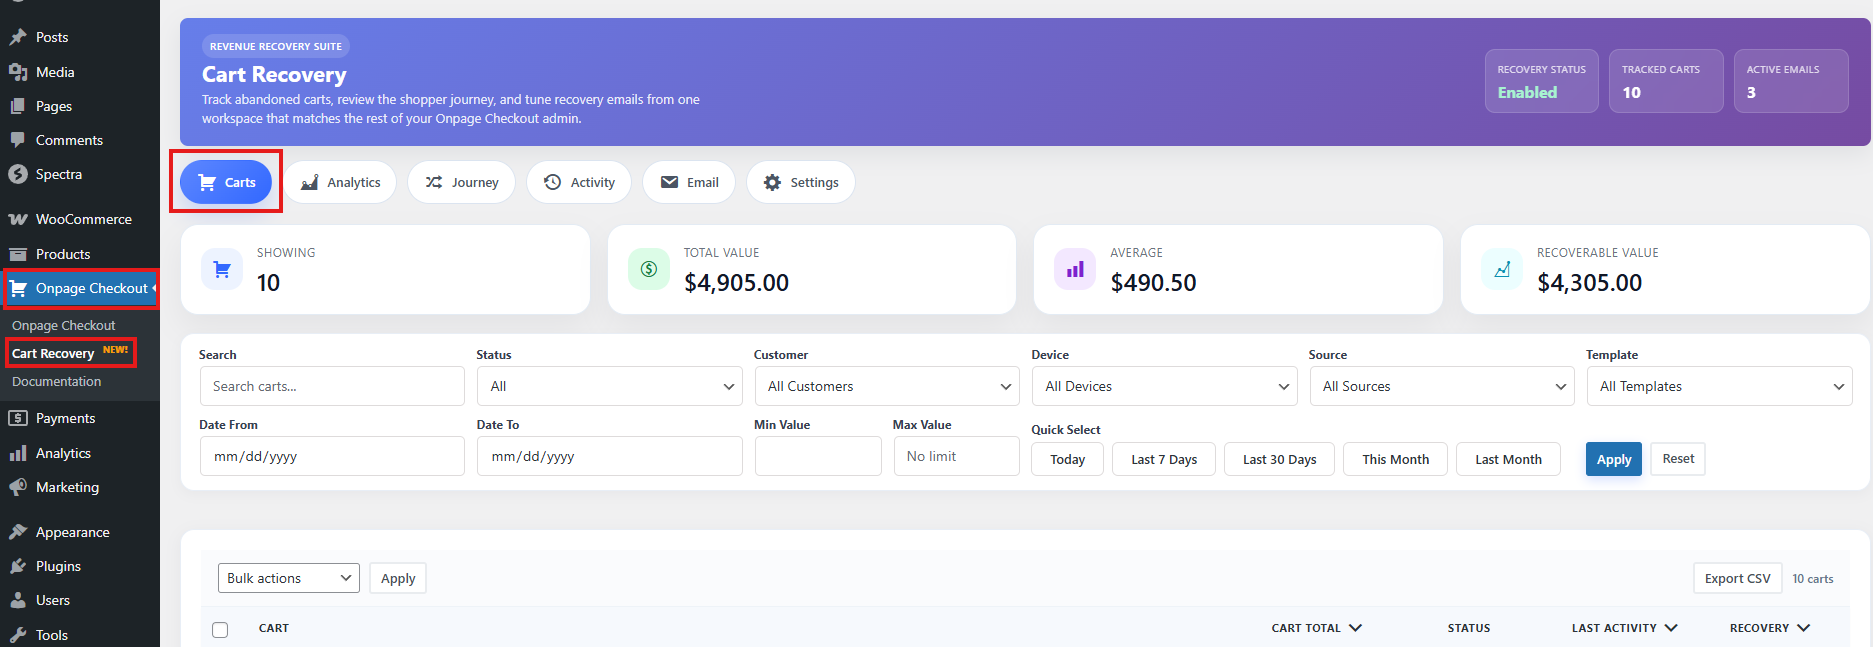Export carts to CSV
The width and height of the screenshot is (1873, 647).
coord(1737,578)
